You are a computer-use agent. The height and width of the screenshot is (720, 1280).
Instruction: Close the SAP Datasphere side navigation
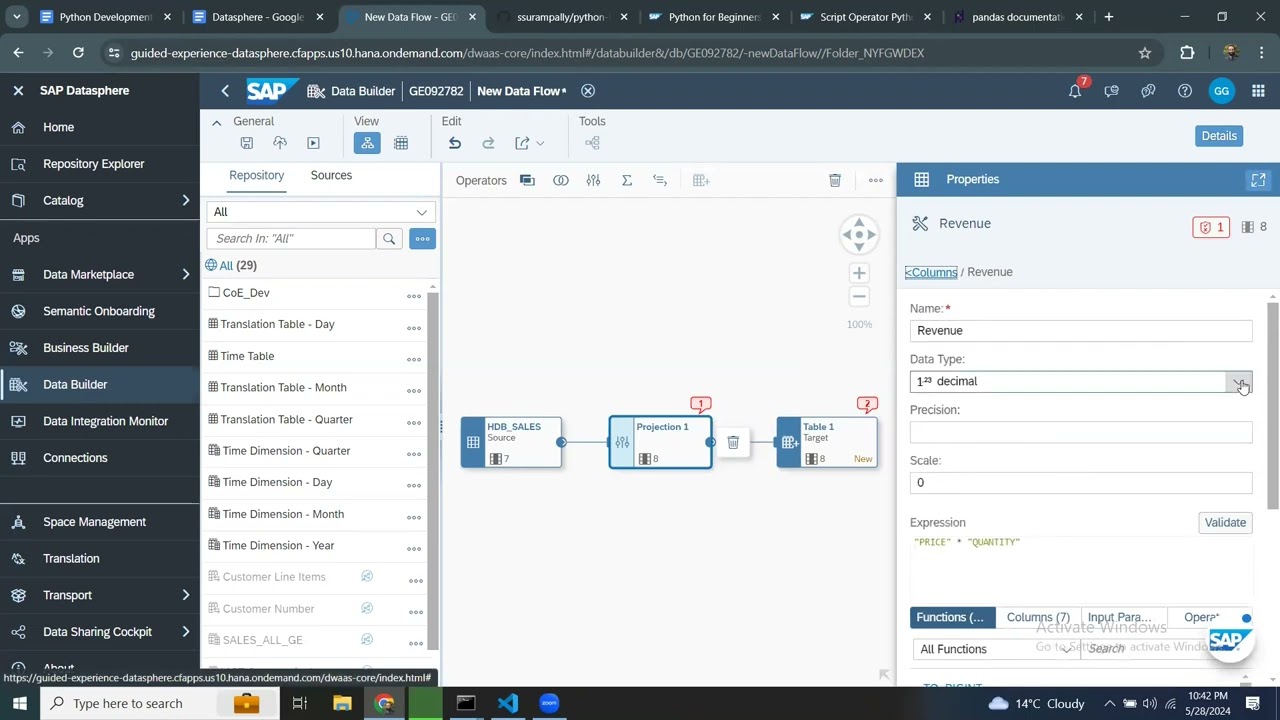pos(18,91)
